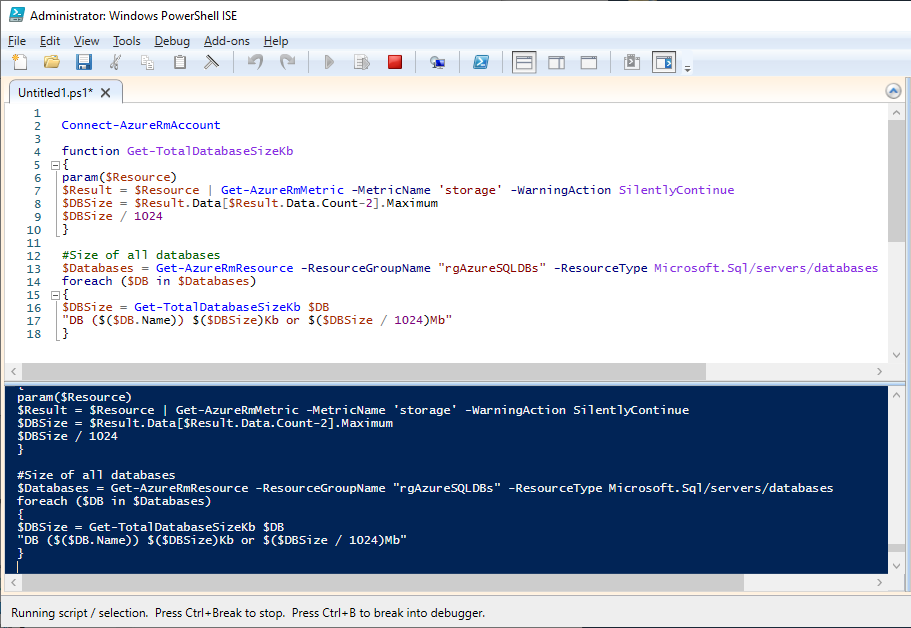911x628 pixels.
Task: Click the script pane scroll left arrow
Action: click(13, 371)
